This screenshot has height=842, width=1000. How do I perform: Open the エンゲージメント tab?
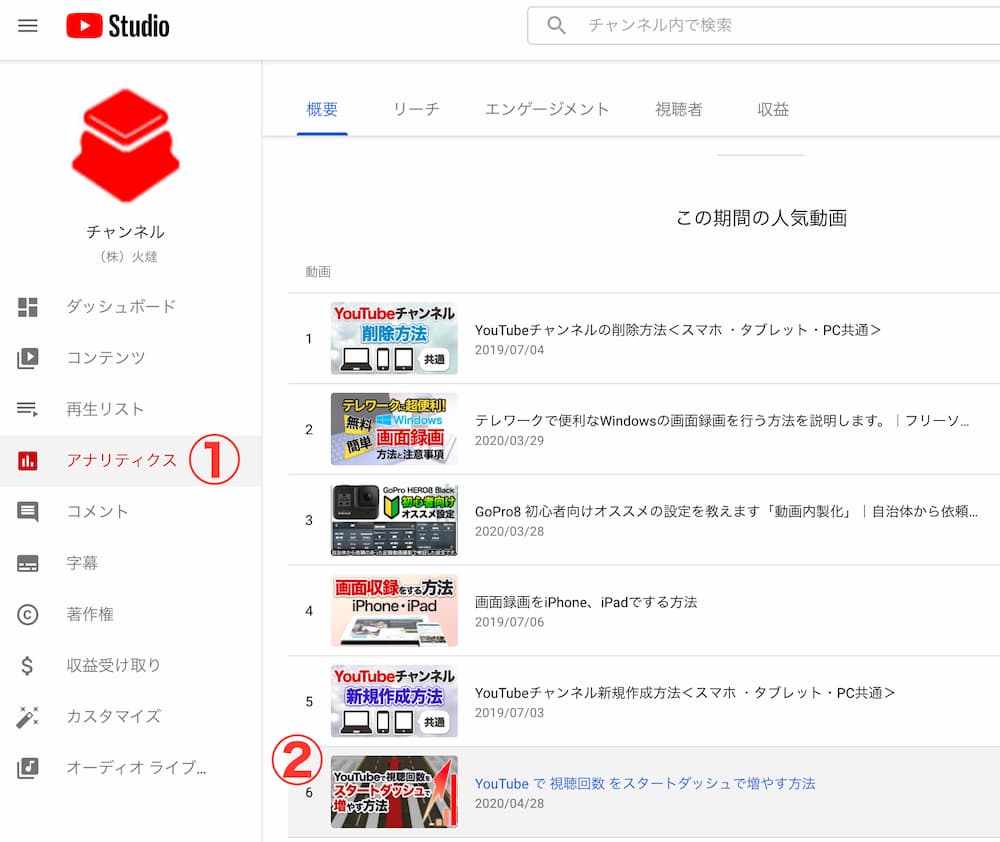click(x=547, y=109)
